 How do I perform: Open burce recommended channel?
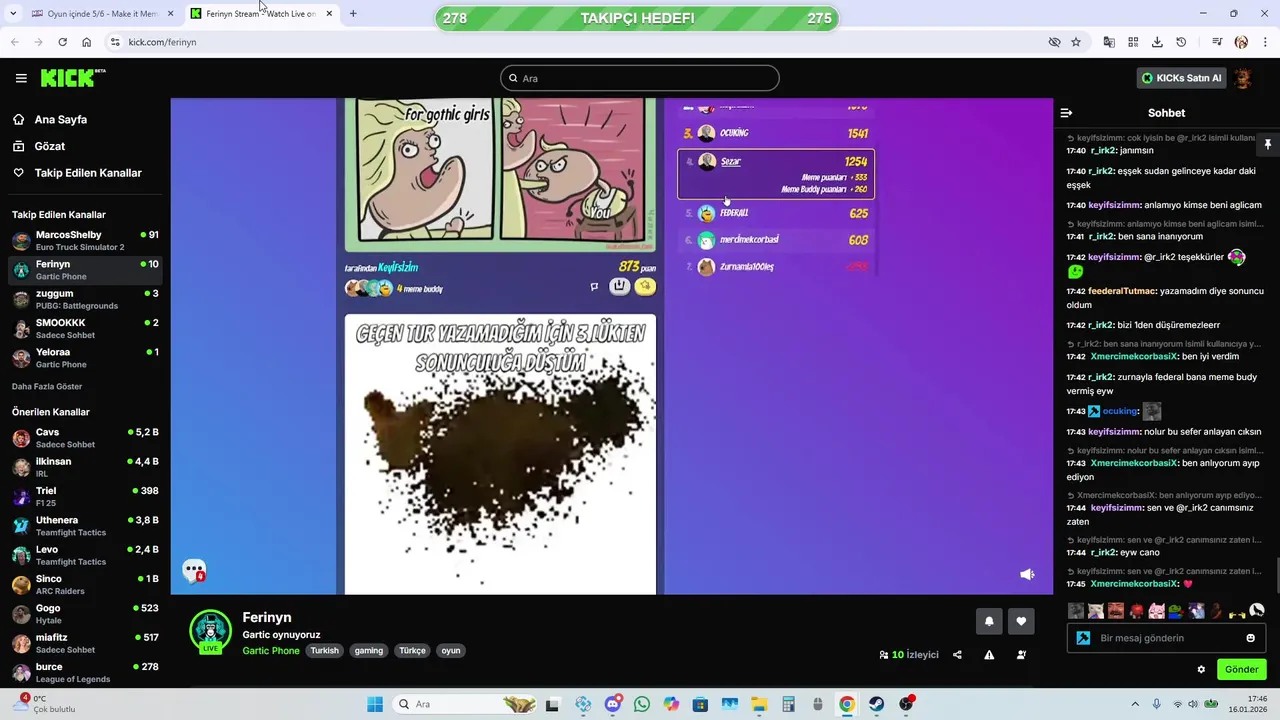(85, 673)
